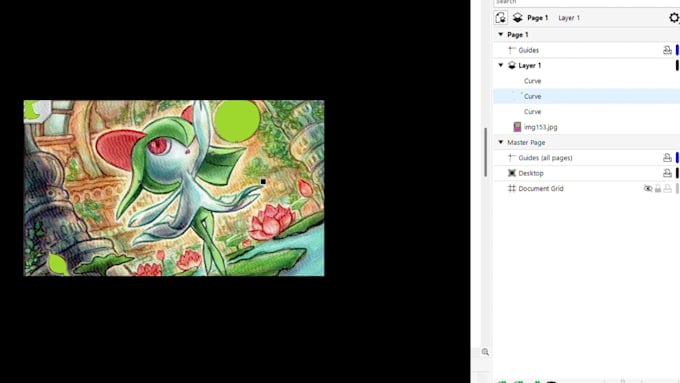Select the Guides layer under Page 1
Screen dimensions: 680x383
click(586, 50)
